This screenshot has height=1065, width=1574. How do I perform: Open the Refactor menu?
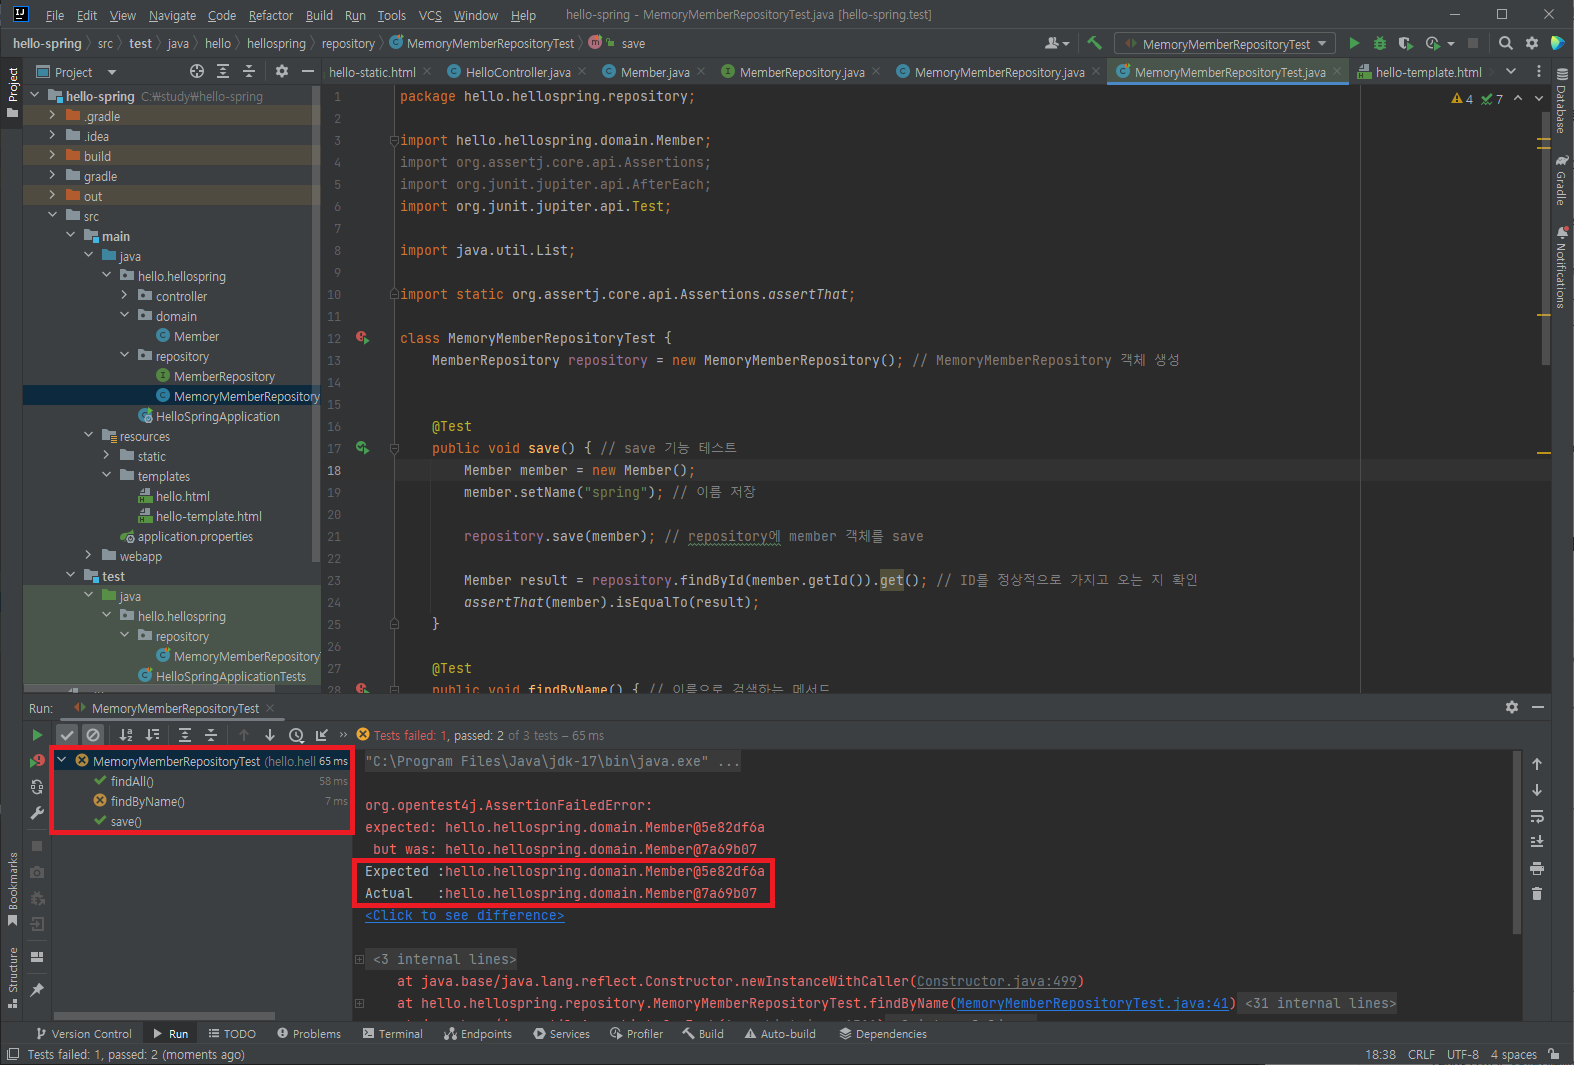point(271,15)
